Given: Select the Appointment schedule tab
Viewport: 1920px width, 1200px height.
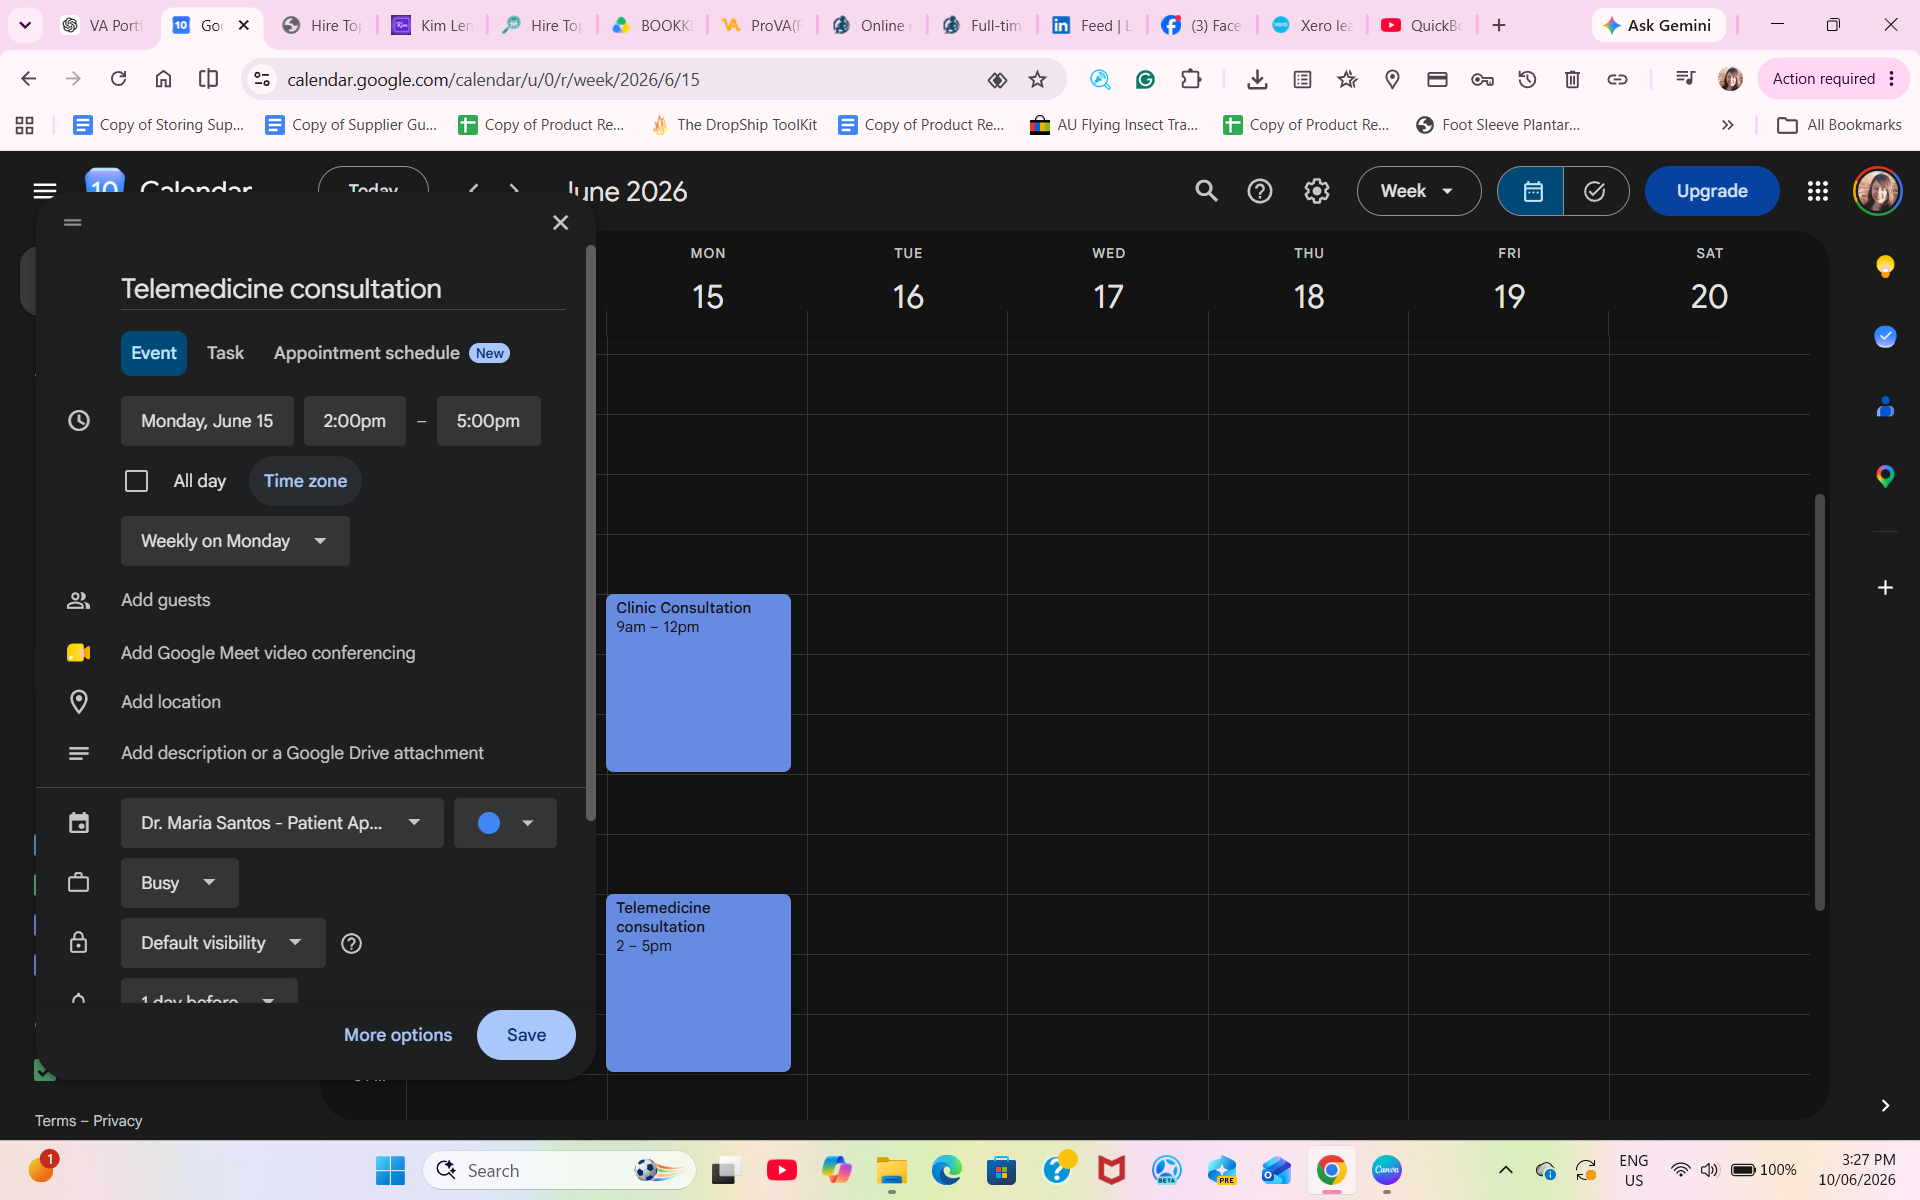Looking at the screenshot, I should [391, 353].
